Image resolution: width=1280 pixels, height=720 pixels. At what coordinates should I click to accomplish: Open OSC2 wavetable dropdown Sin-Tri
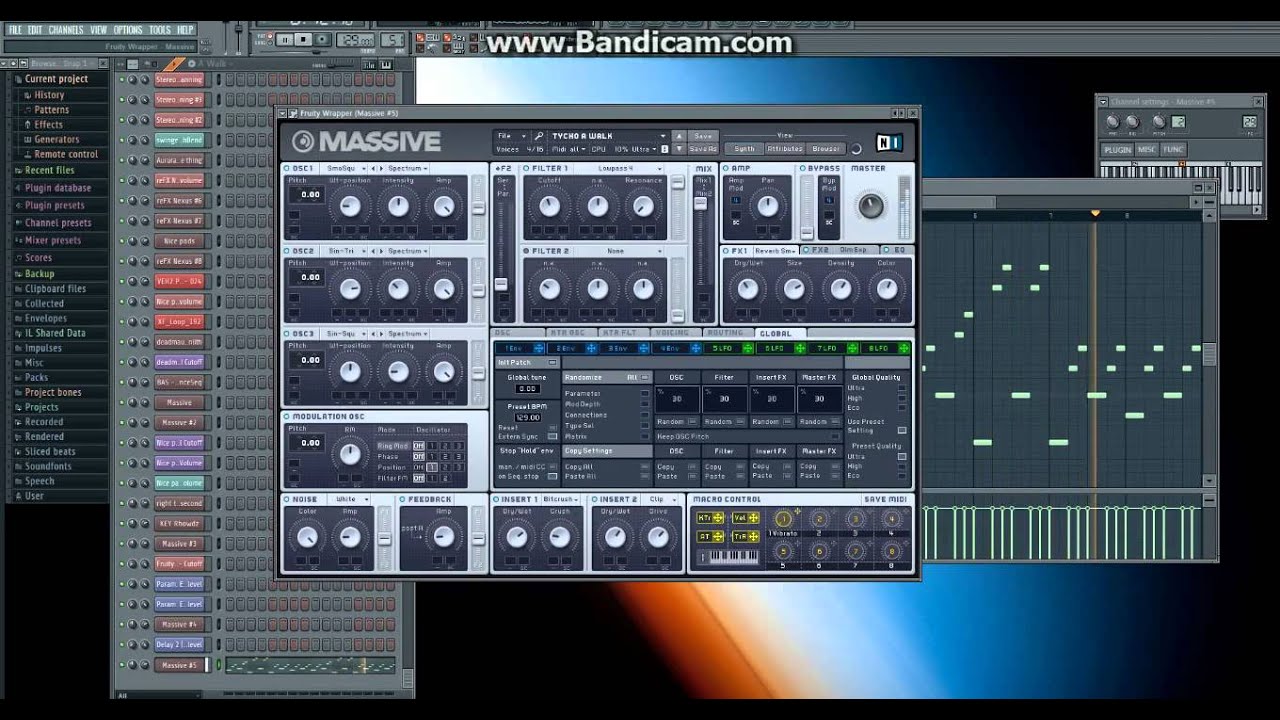344,251
